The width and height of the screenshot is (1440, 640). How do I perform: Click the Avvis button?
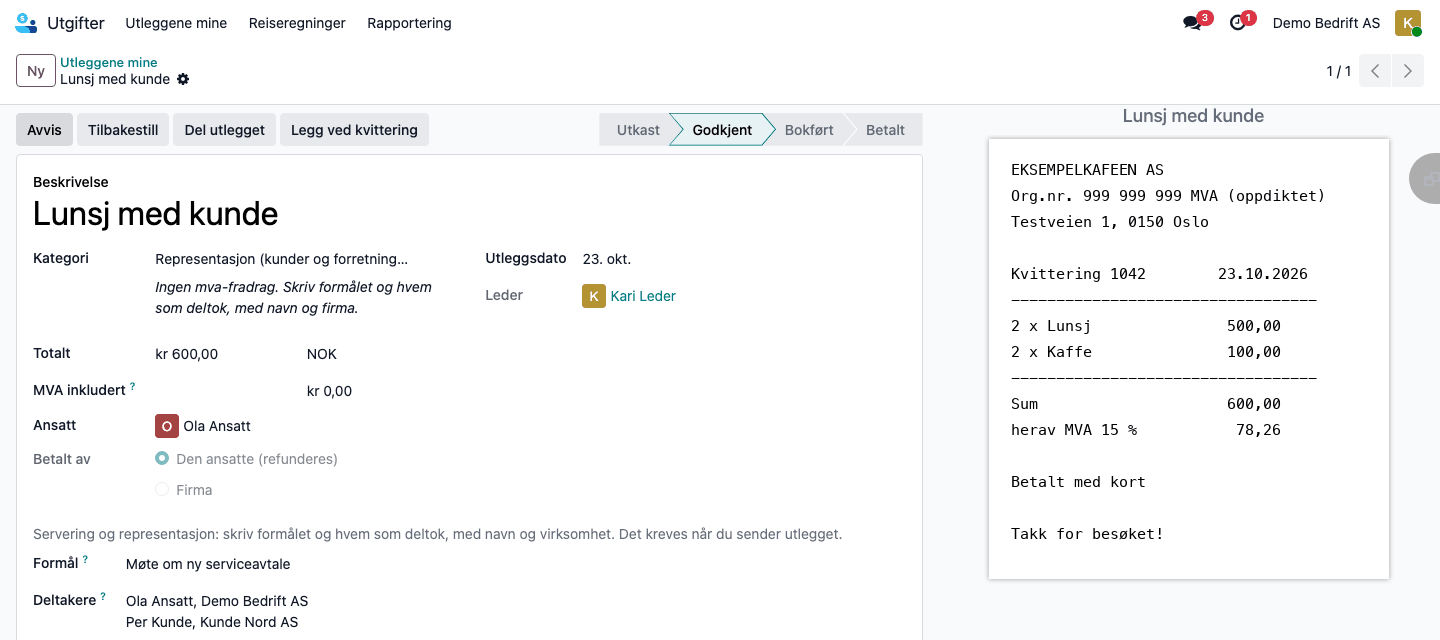[x=44, y=130]
